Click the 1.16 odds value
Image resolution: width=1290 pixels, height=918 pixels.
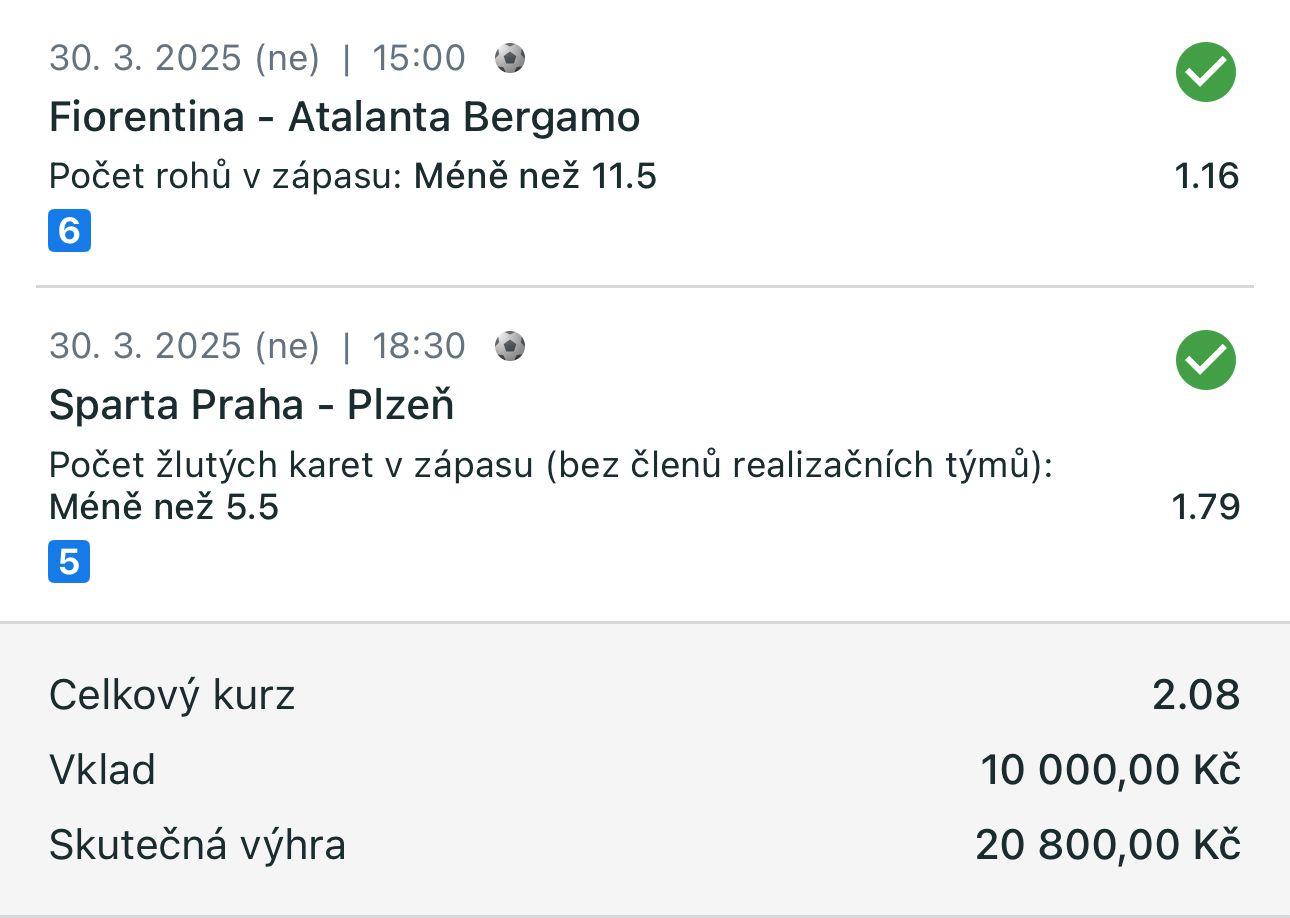[1206, 177]
